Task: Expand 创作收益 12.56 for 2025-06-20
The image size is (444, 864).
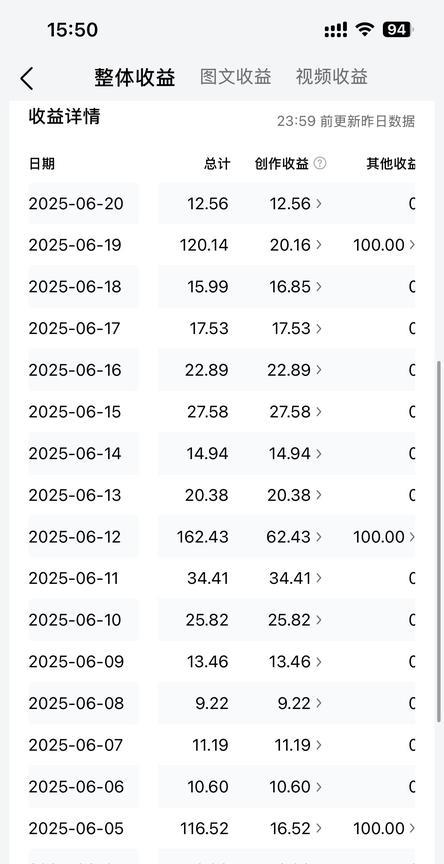Action: (296, 203)
